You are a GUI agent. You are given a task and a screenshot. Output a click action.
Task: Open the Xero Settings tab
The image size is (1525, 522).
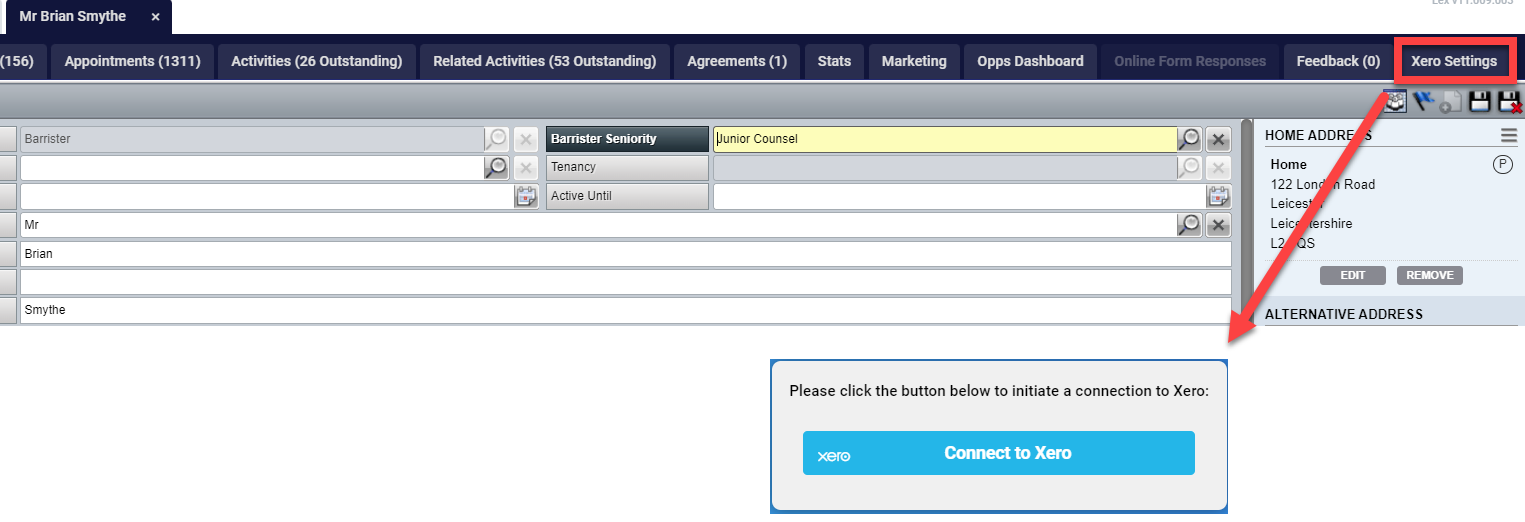tap(1454, 61)
